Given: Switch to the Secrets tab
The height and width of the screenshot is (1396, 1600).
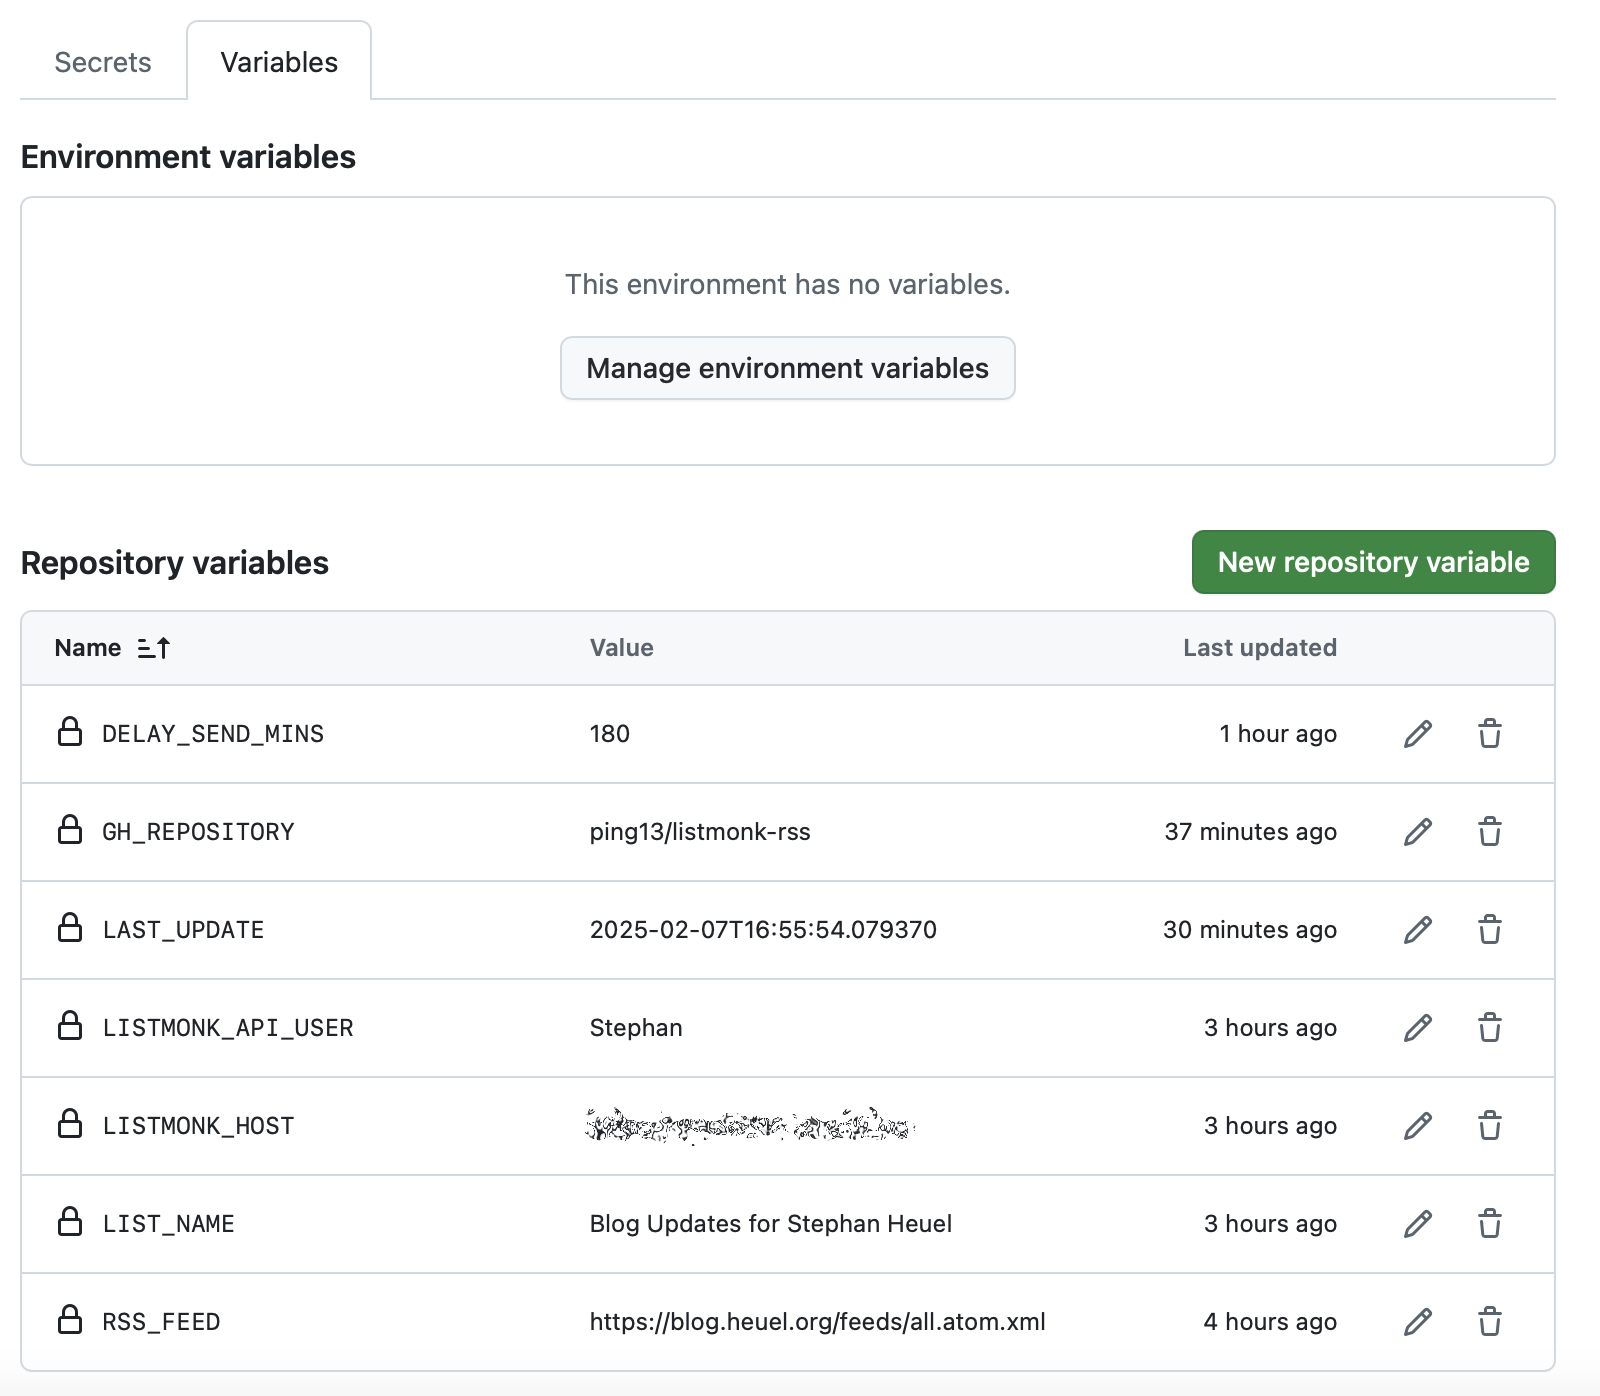Looking at the screenshot, I should [103, 62].
